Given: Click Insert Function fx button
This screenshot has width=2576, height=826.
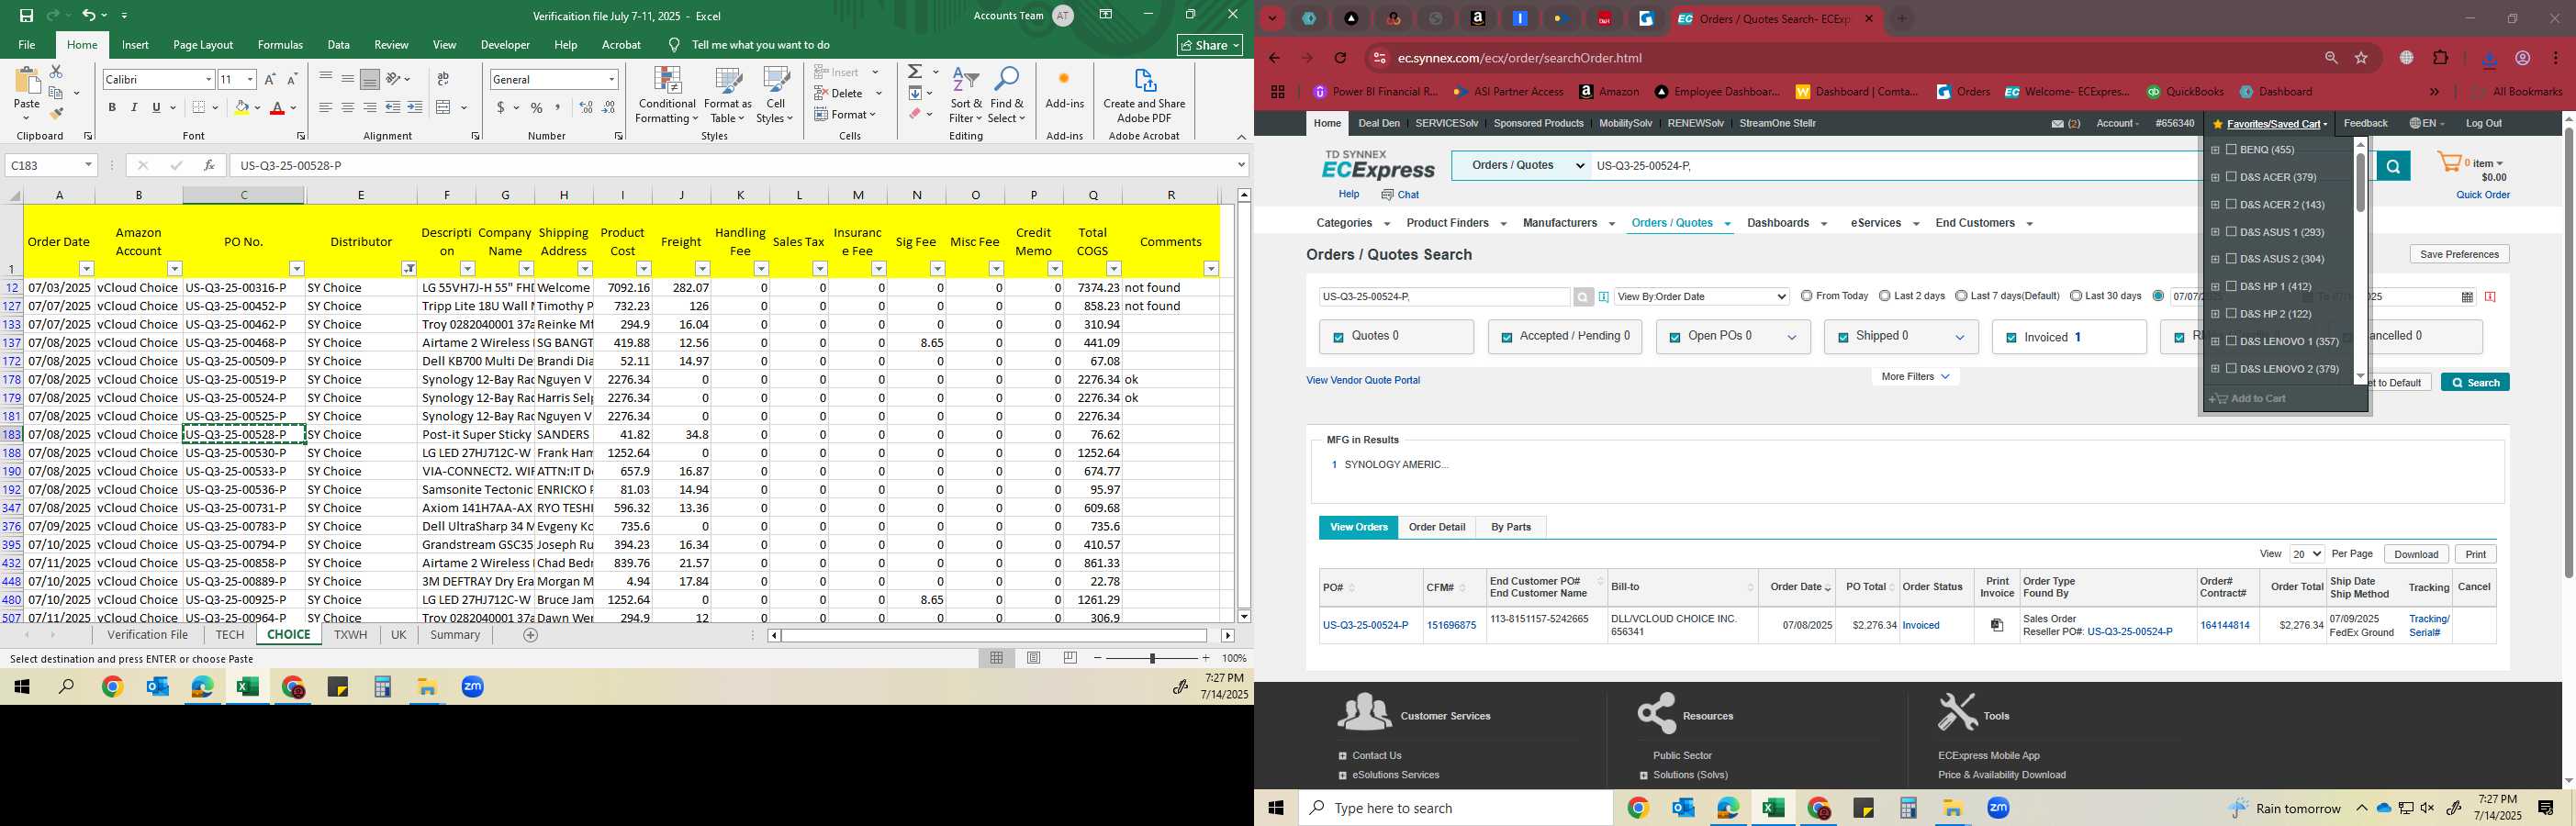Looking at the screenshot, I should point(208,165).
